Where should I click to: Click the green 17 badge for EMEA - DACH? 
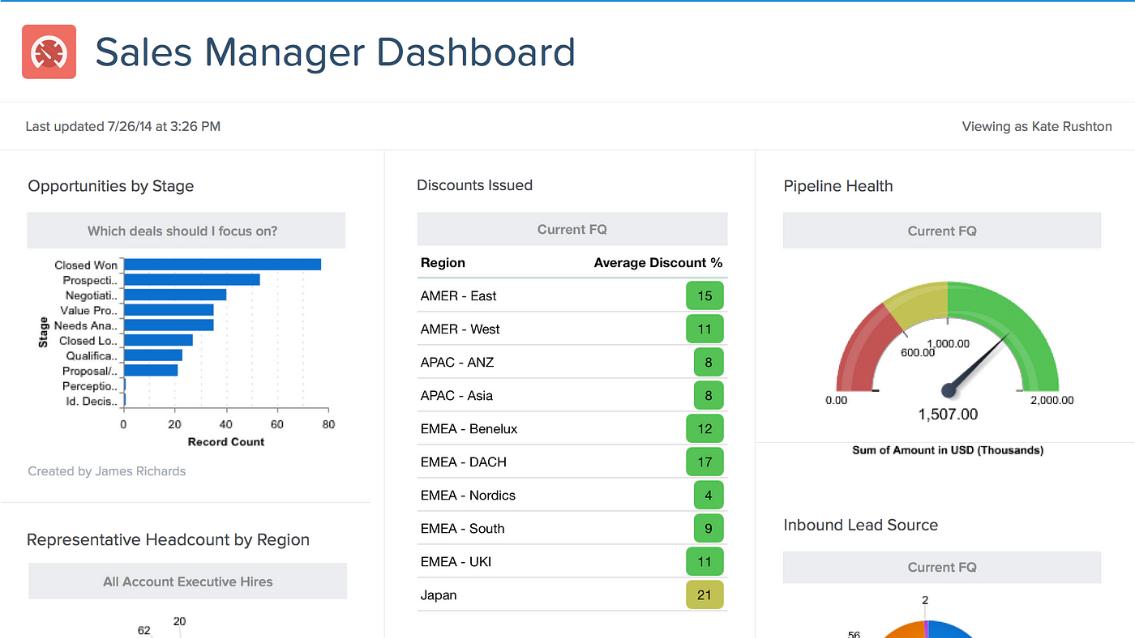click(x=704, y=462)
